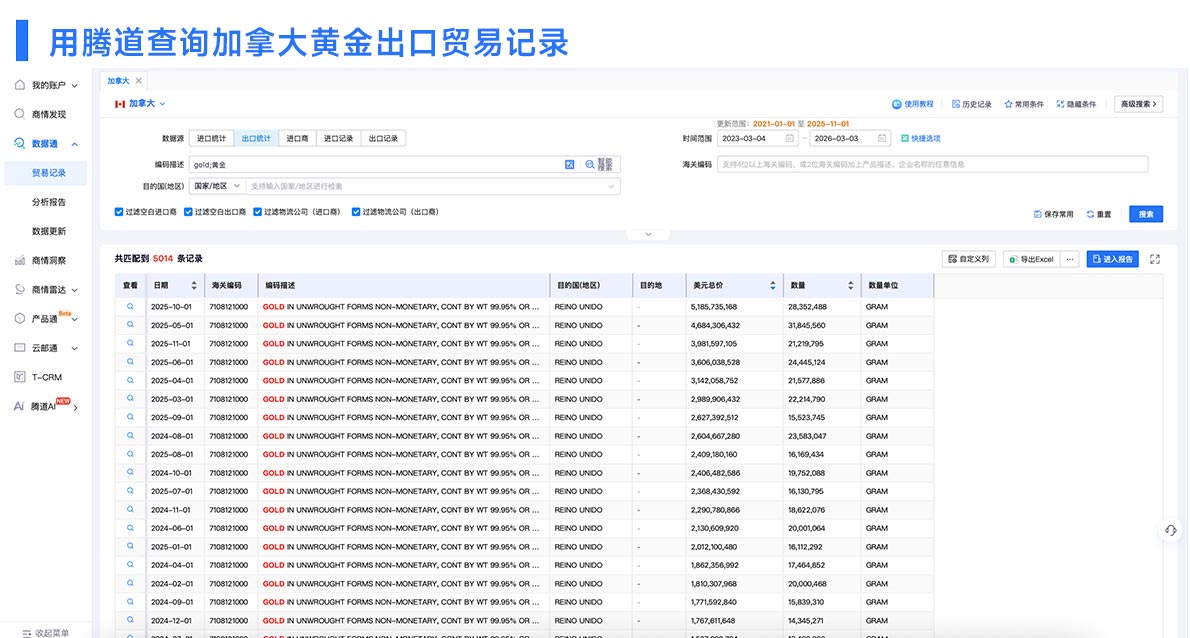Open the 国家/地区 destination dropdown

[x=215, y=185]
